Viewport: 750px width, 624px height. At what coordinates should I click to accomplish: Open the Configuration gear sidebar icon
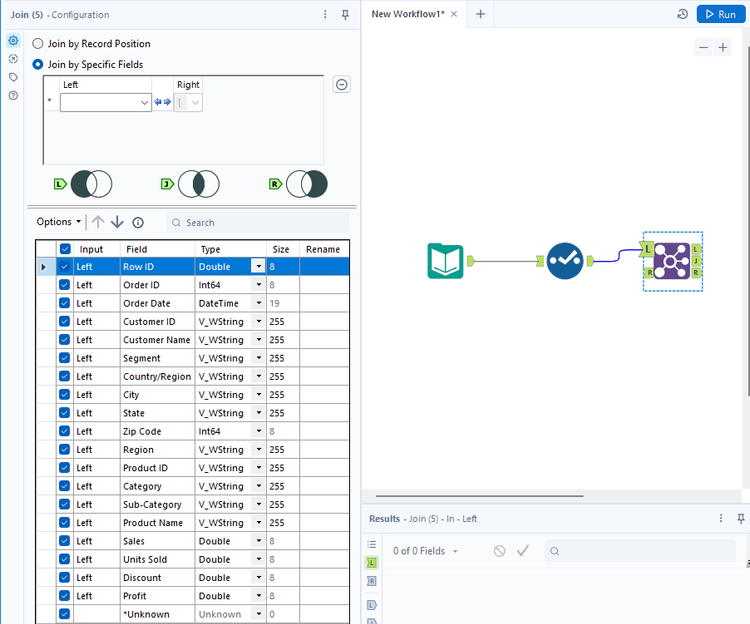13,41
